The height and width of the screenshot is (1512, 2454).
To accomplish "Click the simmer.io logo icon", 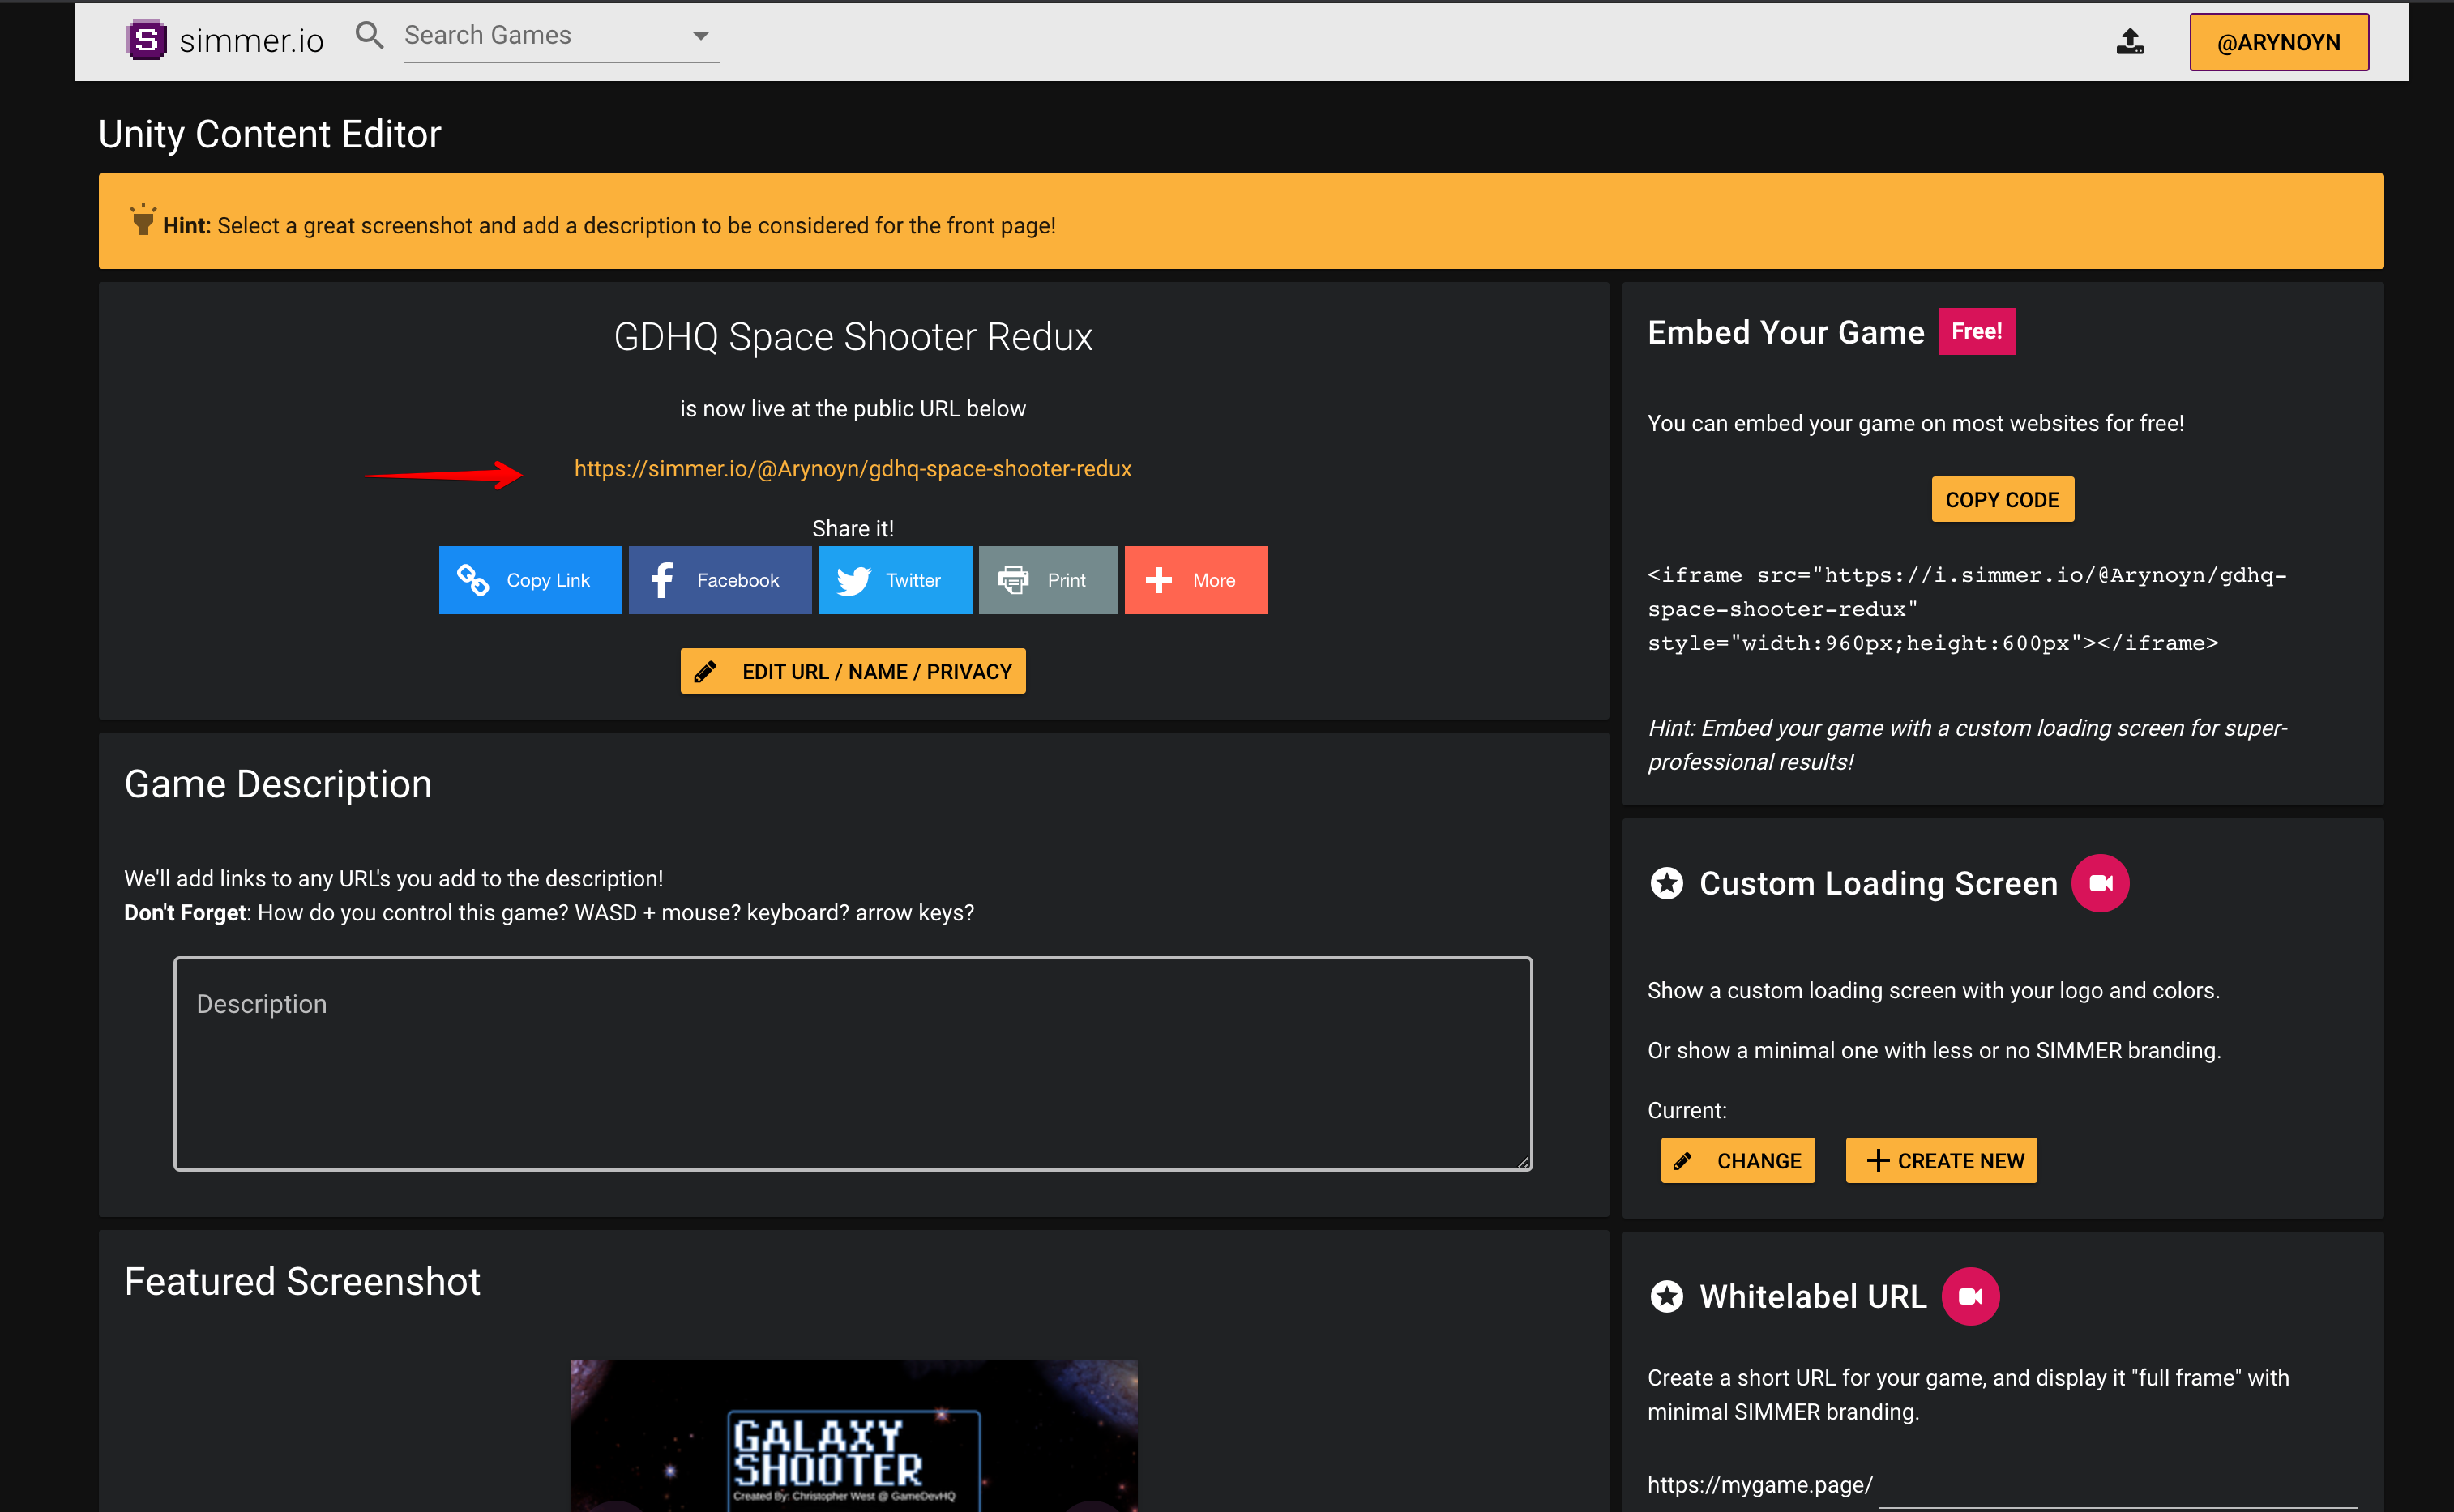I will coord(146,40).
